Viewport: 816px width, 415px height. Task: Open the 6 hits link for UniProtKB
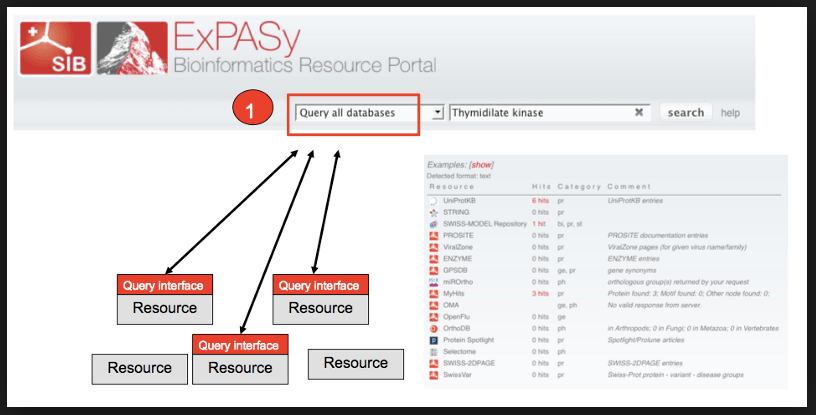pos(540,200)
